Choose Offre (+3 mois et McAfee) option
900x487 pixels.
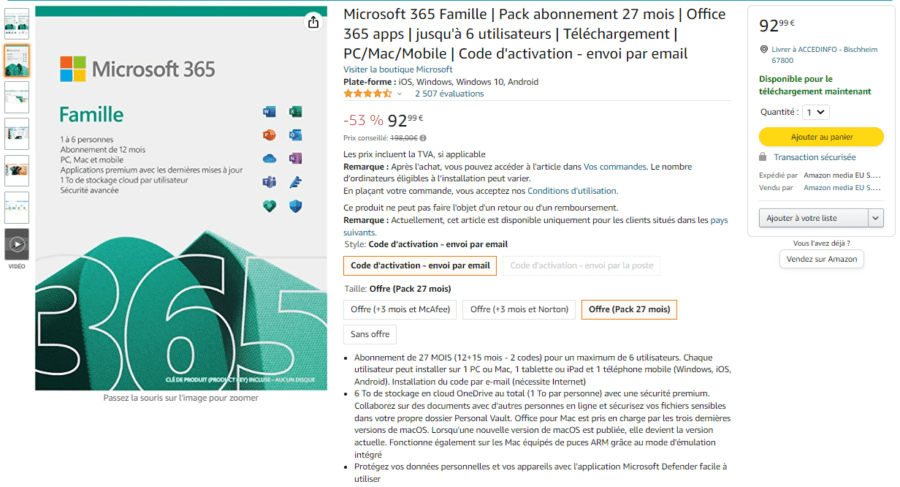[400, 309]
